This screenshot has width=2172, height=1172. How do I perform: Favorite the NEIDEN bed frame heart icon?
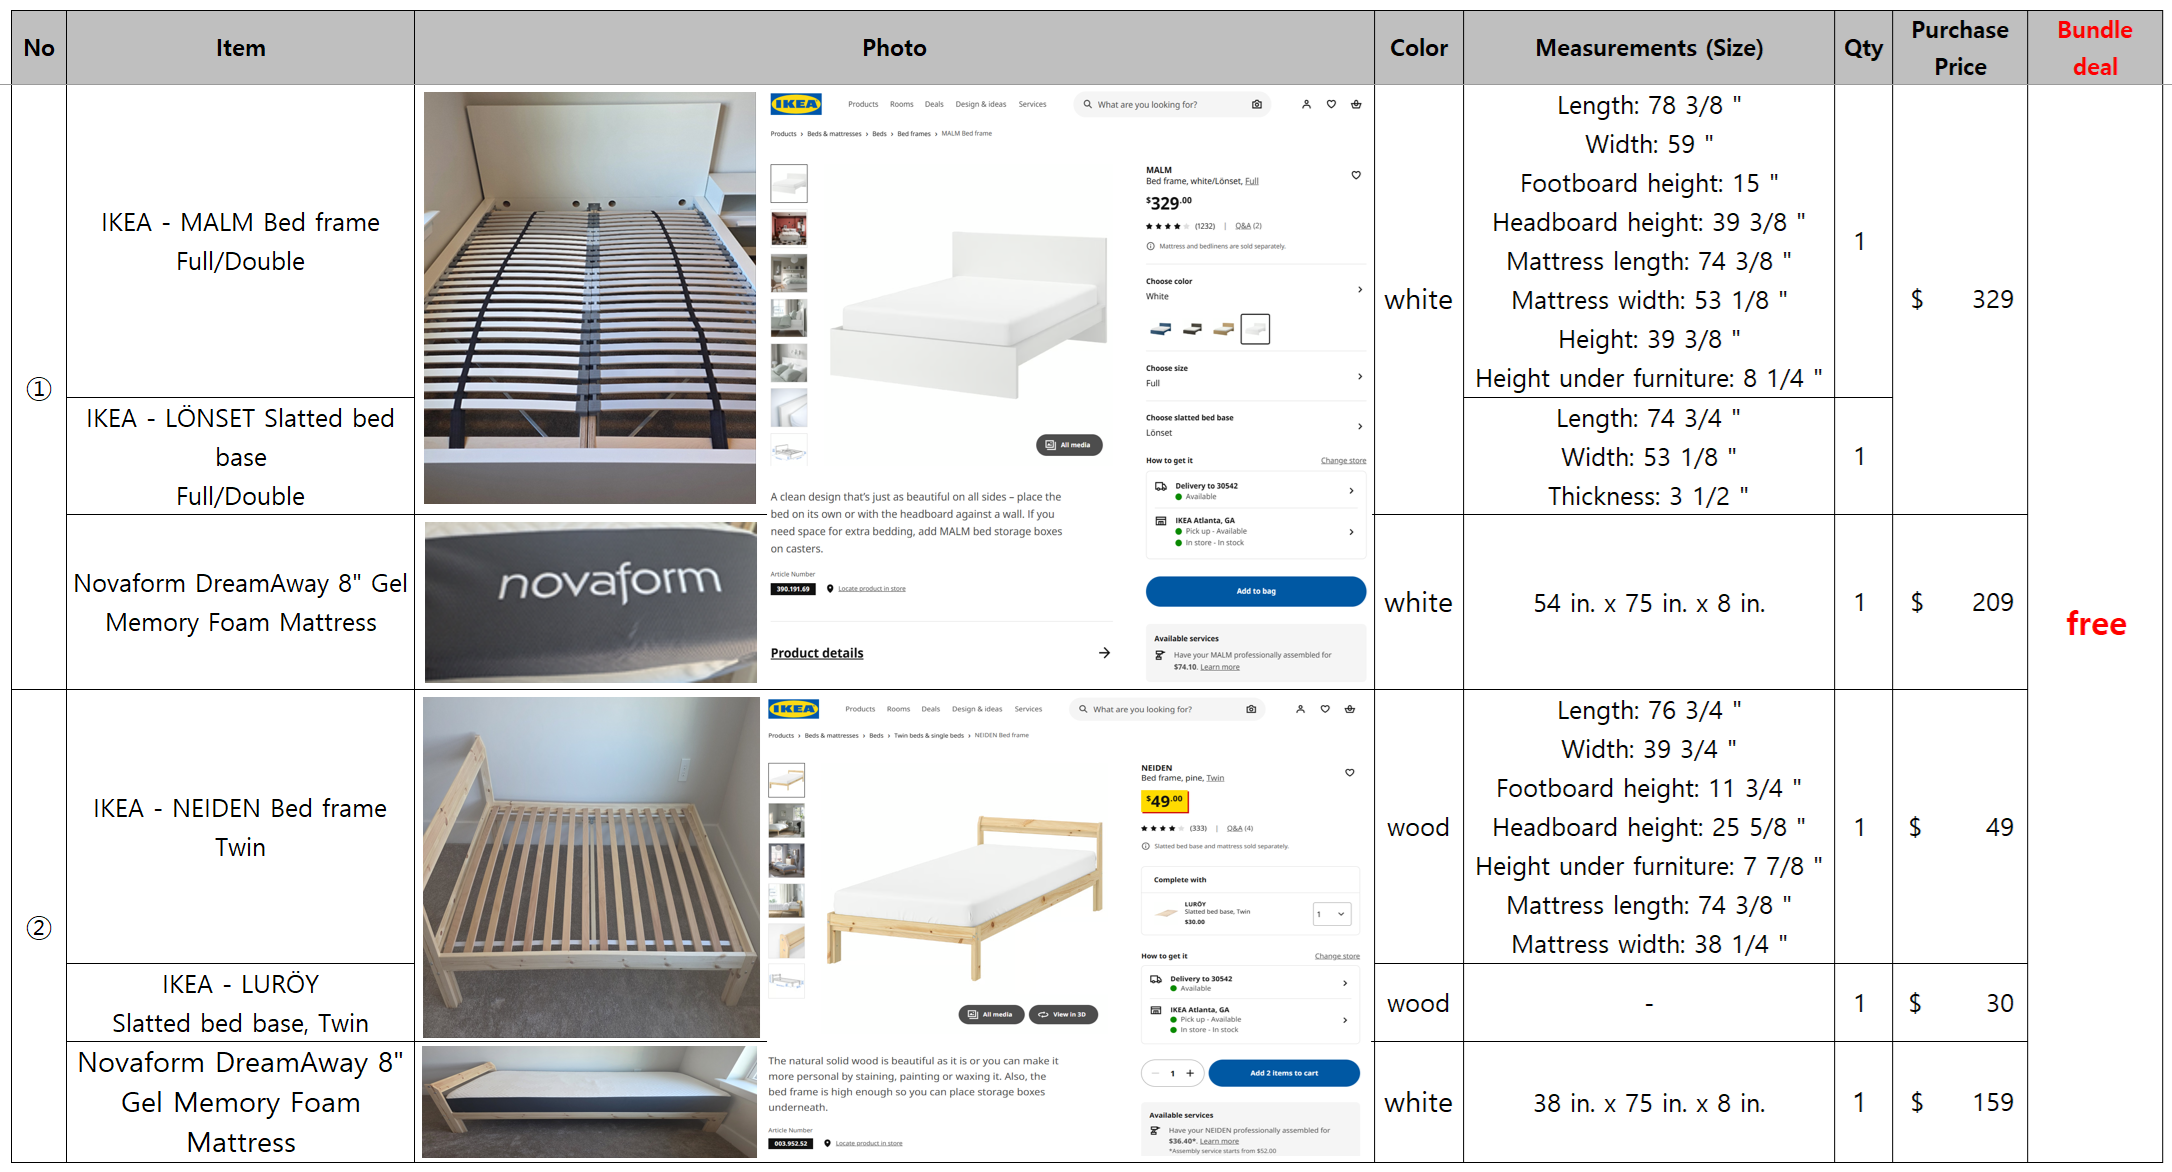coord(1349,772)
